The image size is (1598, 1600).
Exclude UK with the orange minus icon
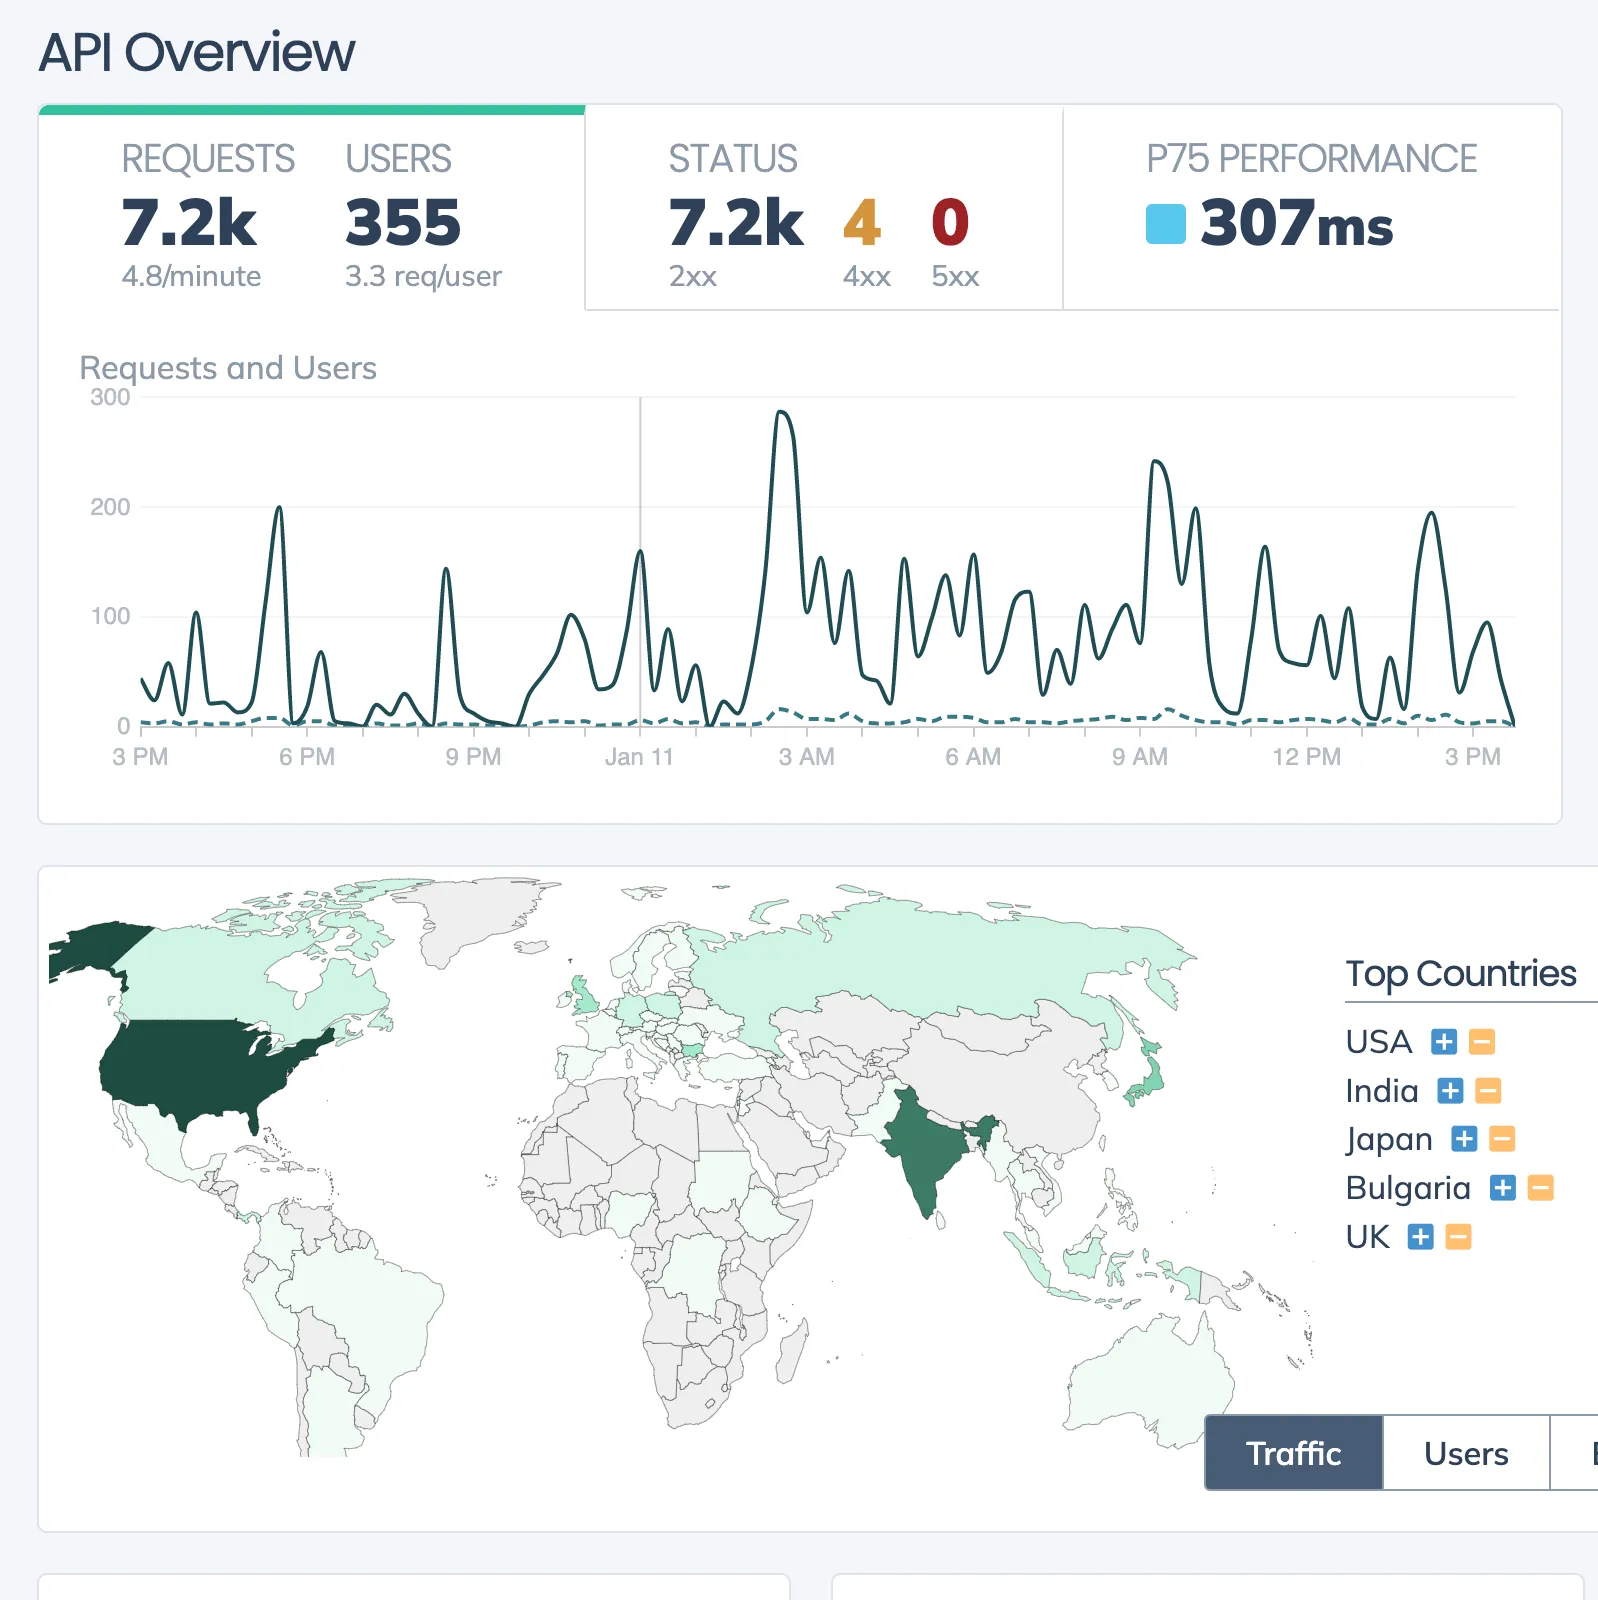[x=1459, y=1237]
